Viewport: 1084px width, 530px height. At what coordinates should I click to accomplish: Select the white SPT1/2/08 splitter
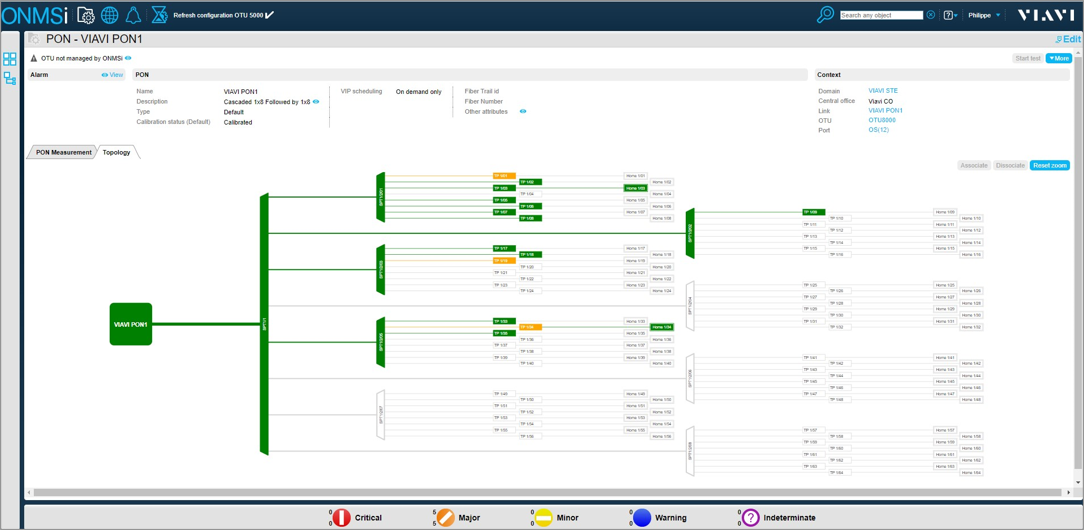[x=689, y=451]
